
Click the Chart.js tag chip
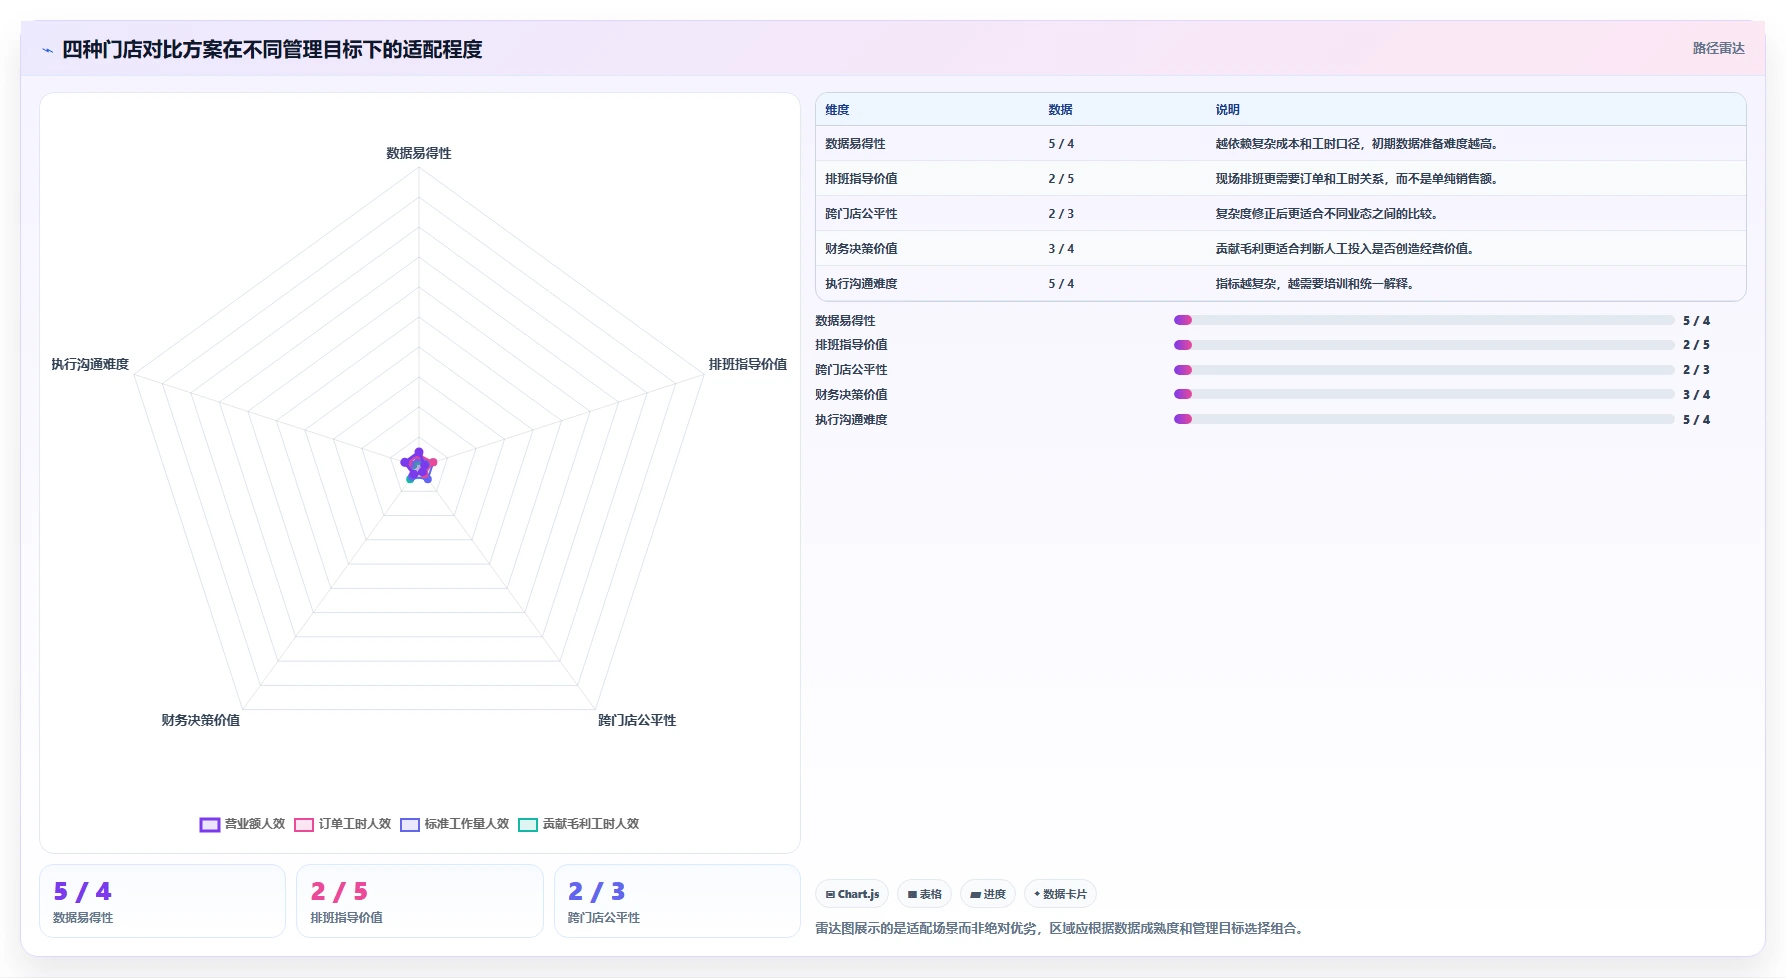[852, 894]
